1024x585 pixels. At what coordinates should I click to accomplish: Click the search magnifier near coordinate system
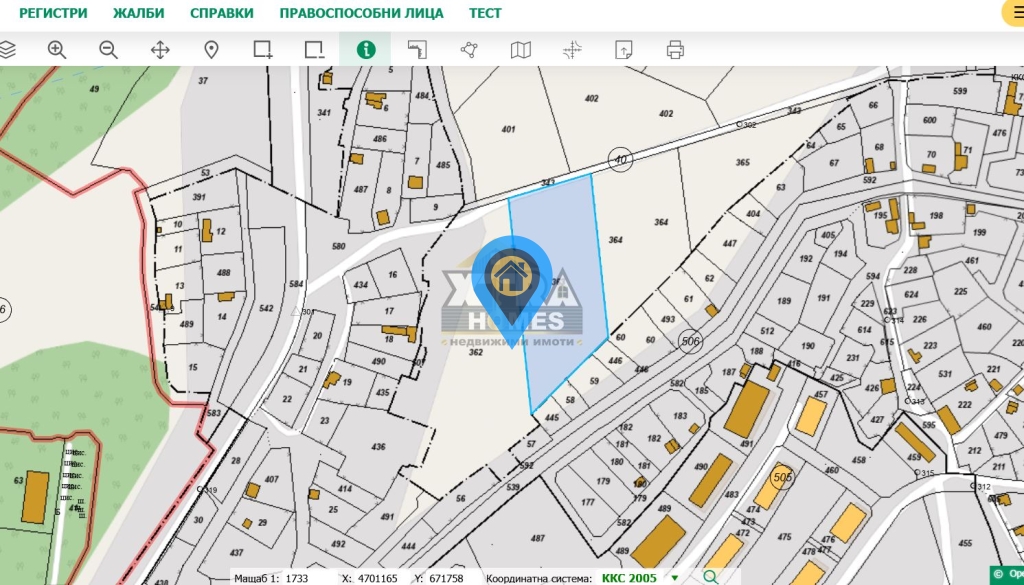click(710, 577)
